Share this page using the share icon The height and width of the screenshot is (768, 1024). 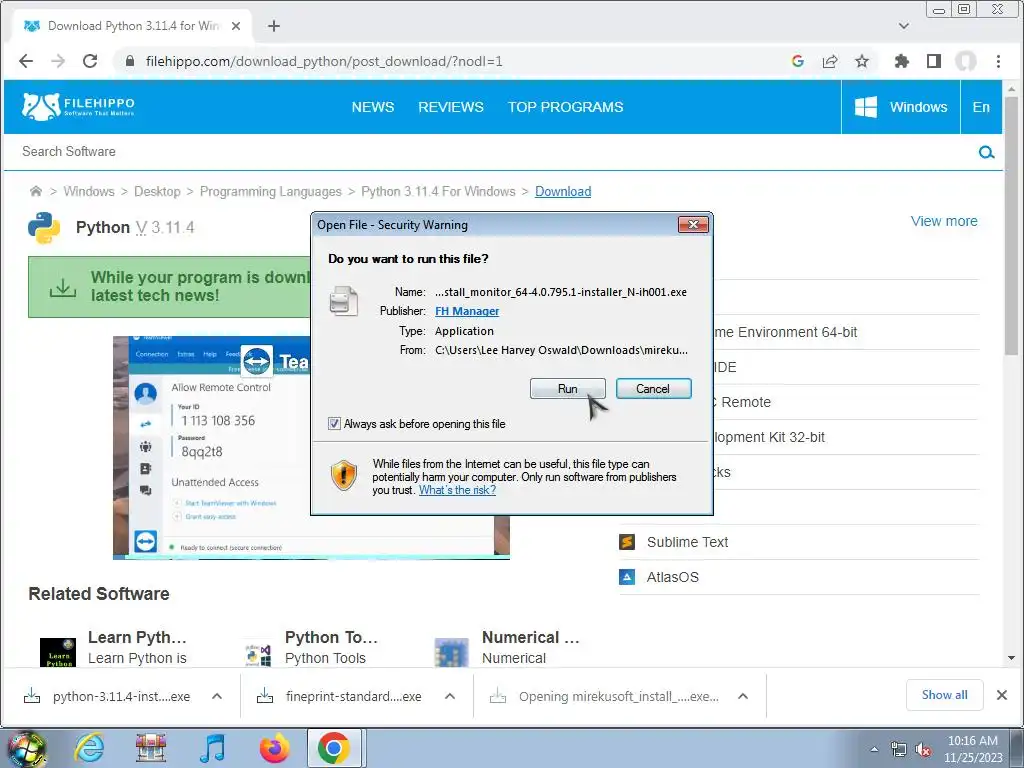point(830,61)
